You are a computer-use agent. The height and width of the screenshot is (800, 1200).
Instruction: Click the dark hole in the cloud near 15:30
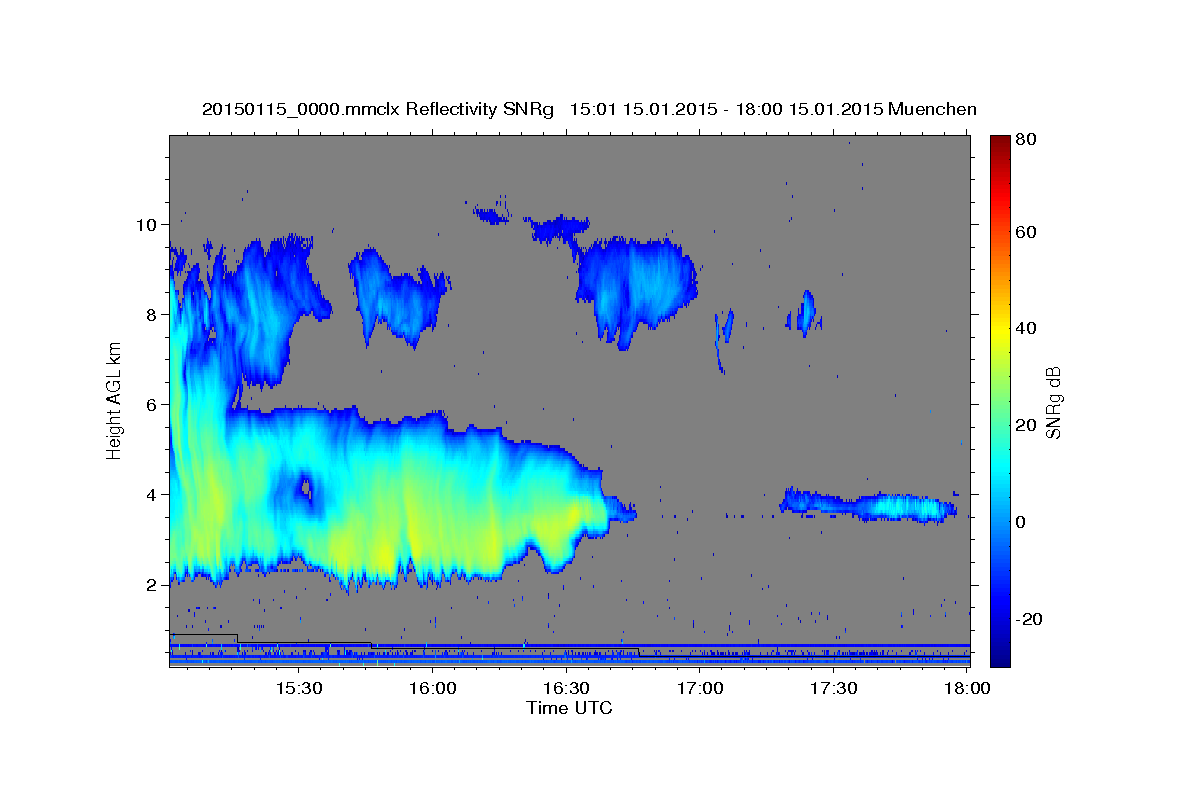point(305,490)
